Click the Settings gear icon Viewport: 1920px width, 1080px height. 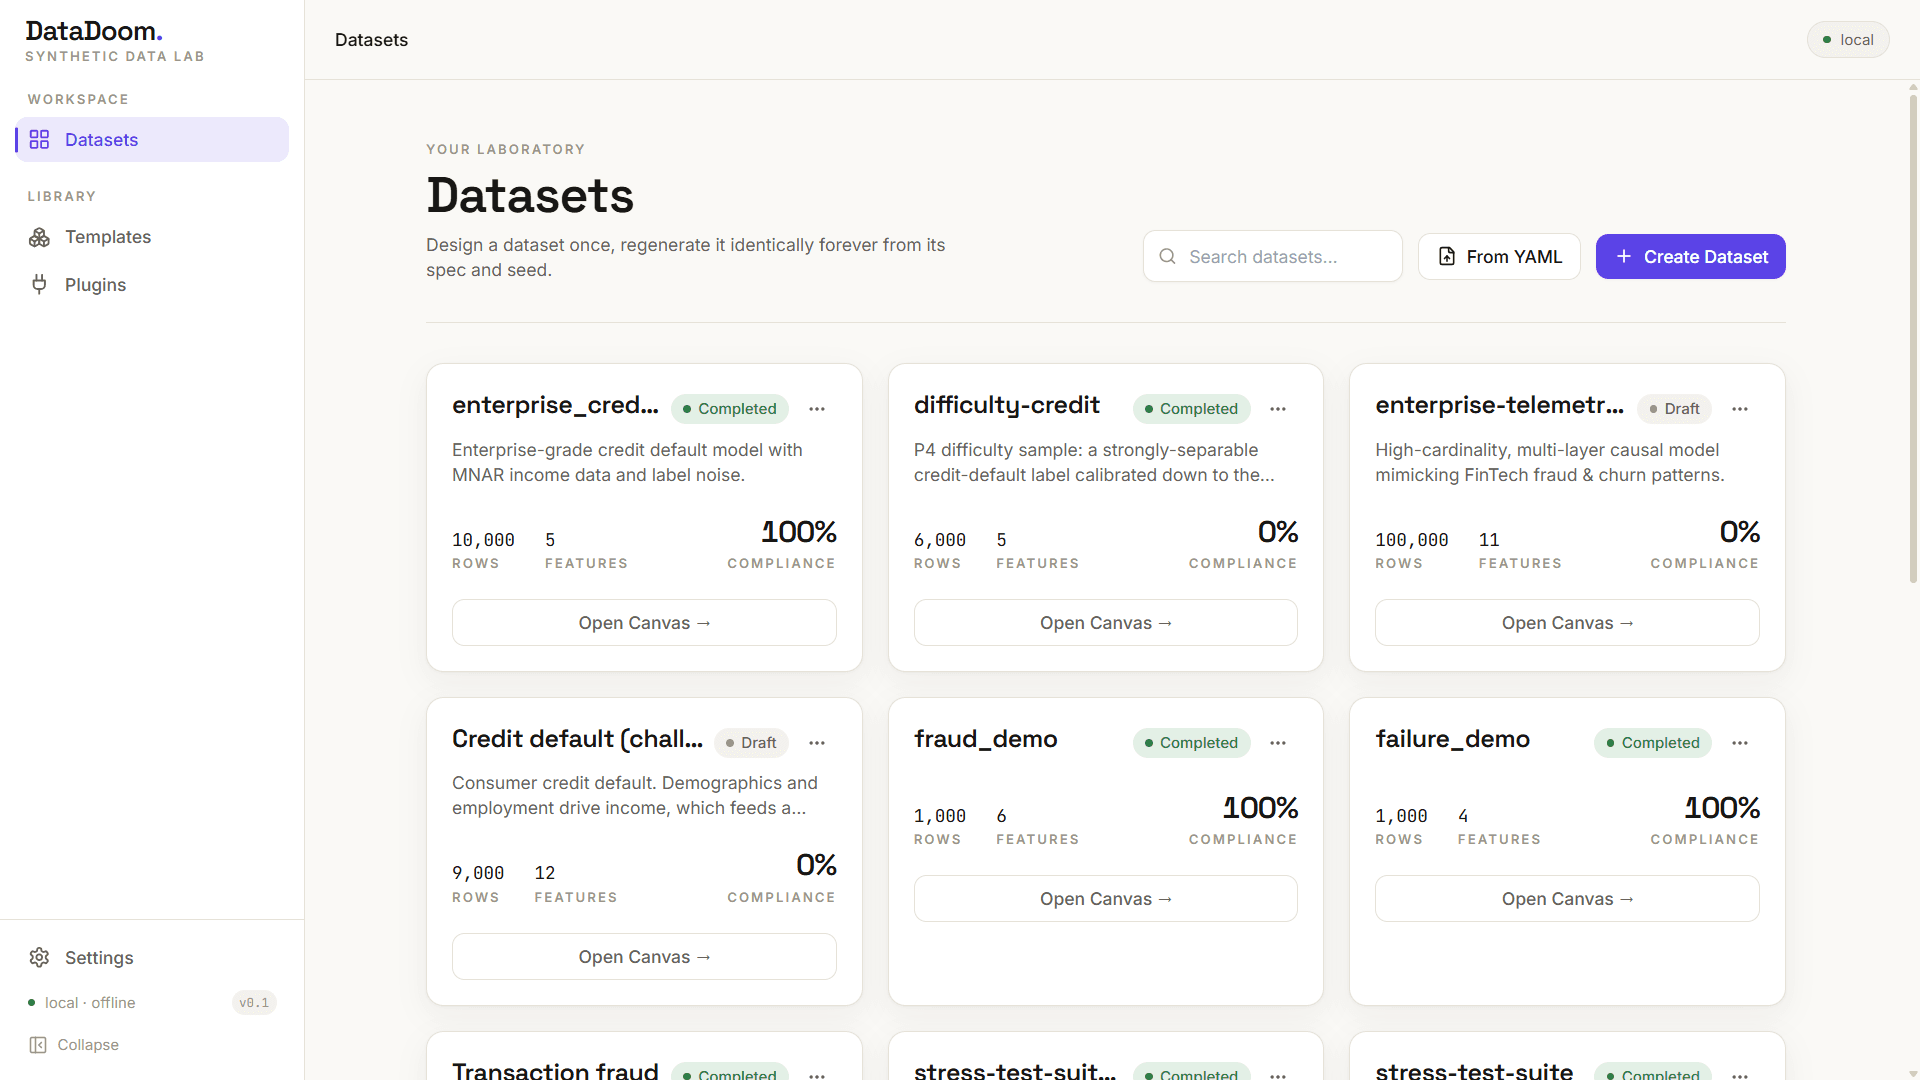(x=39, y=958)
